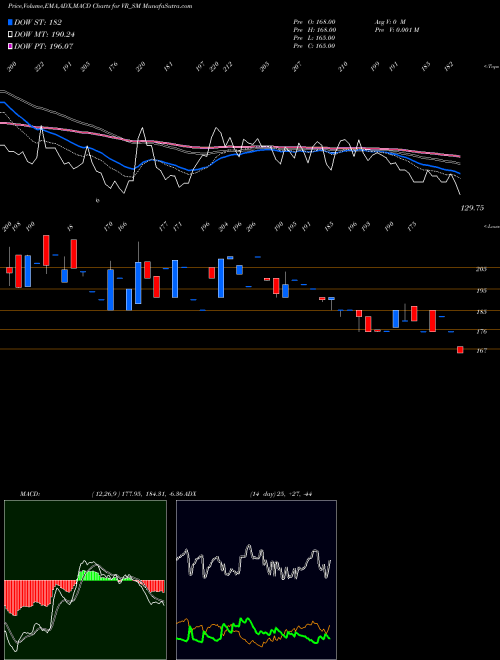
Task: Click the blue DOW ST legend swatch
Action: click(10, 22)
